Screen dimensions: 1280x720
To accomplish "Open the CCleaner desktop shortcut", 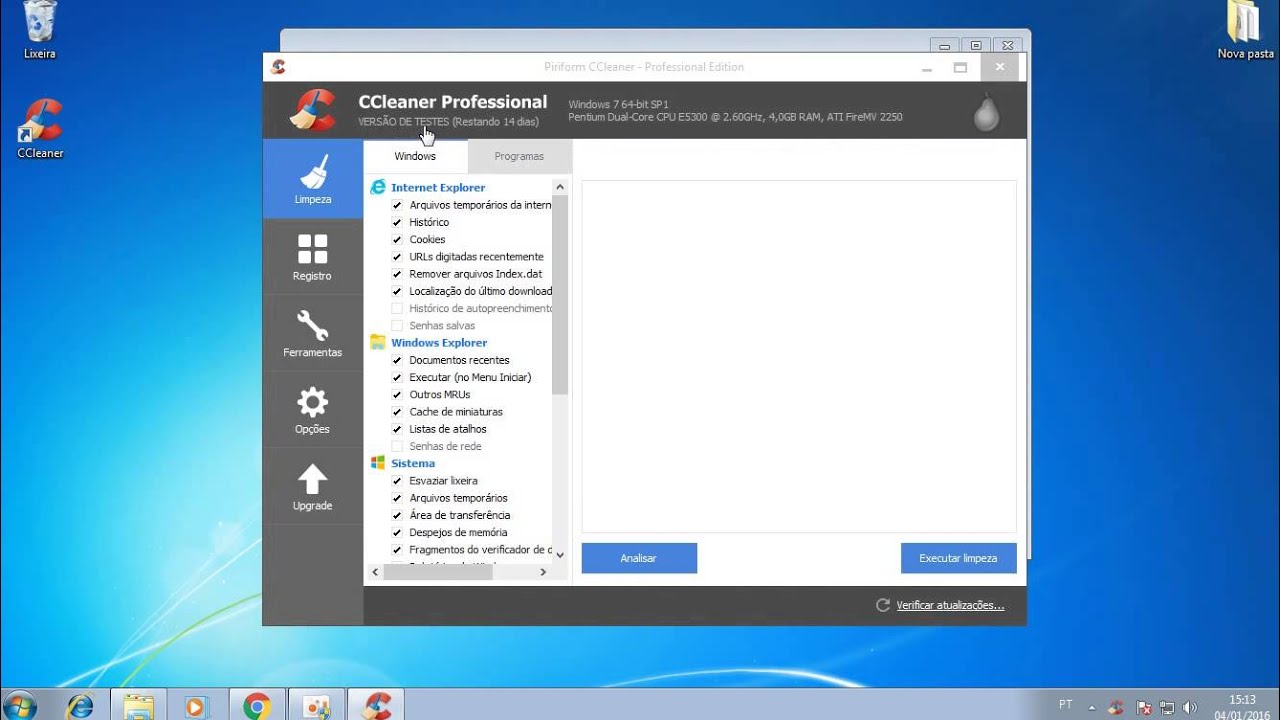I will (x=40, y=128).
